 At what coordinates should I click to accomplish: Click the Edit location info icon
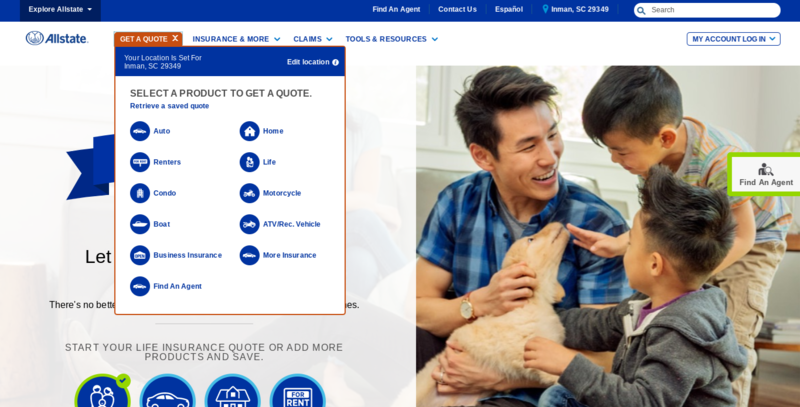[x=335, y=62]
